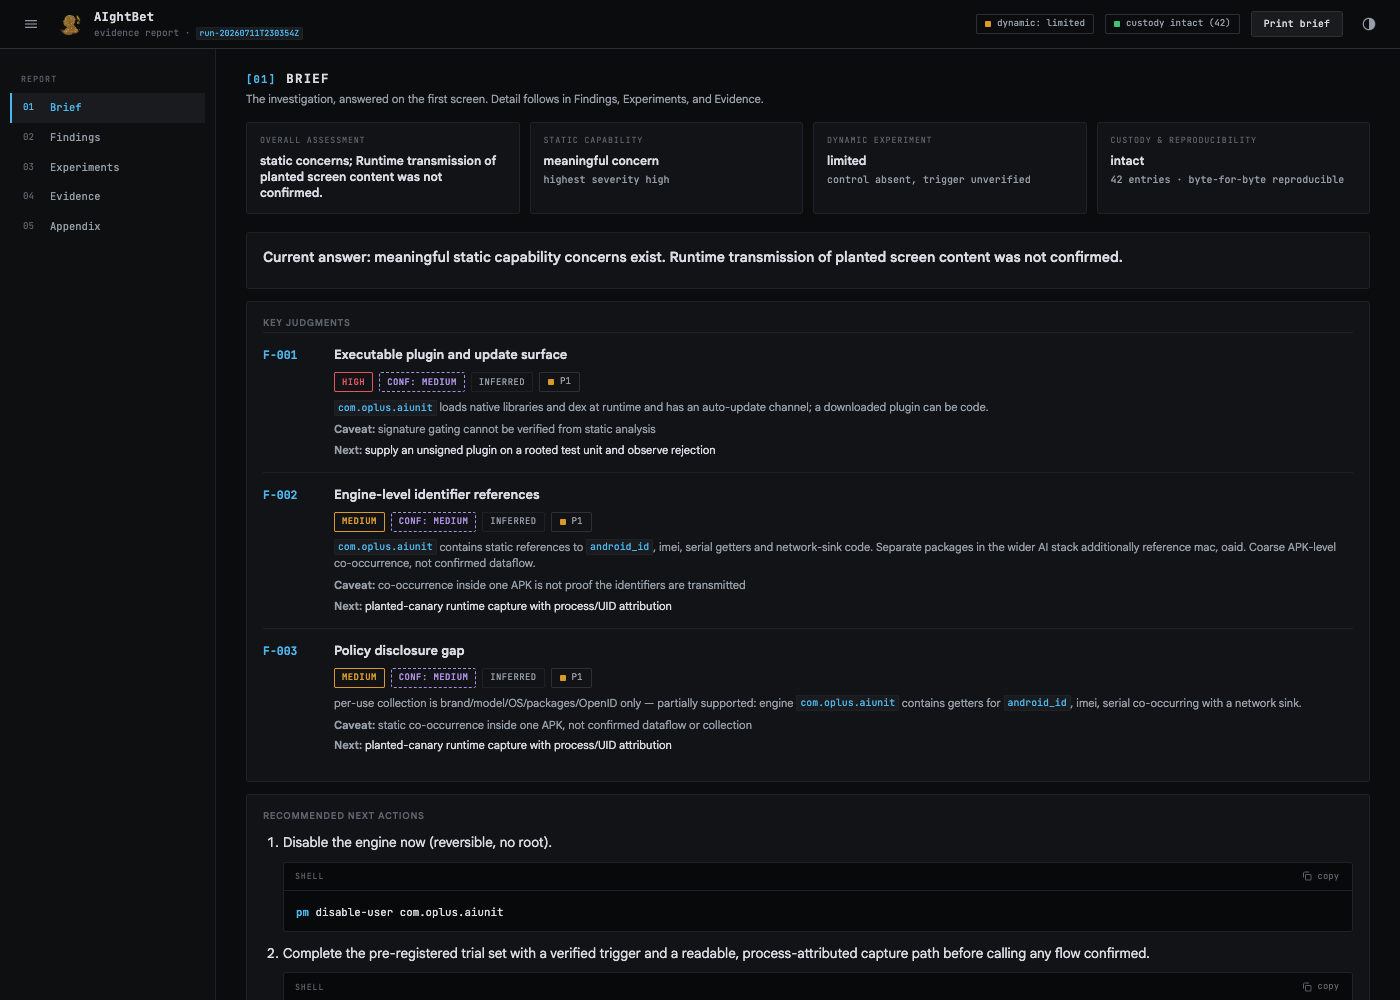Click com.oplus.aiunit code tag in F-003
The image size is (1400, 1000).
[x=847, y=703]
